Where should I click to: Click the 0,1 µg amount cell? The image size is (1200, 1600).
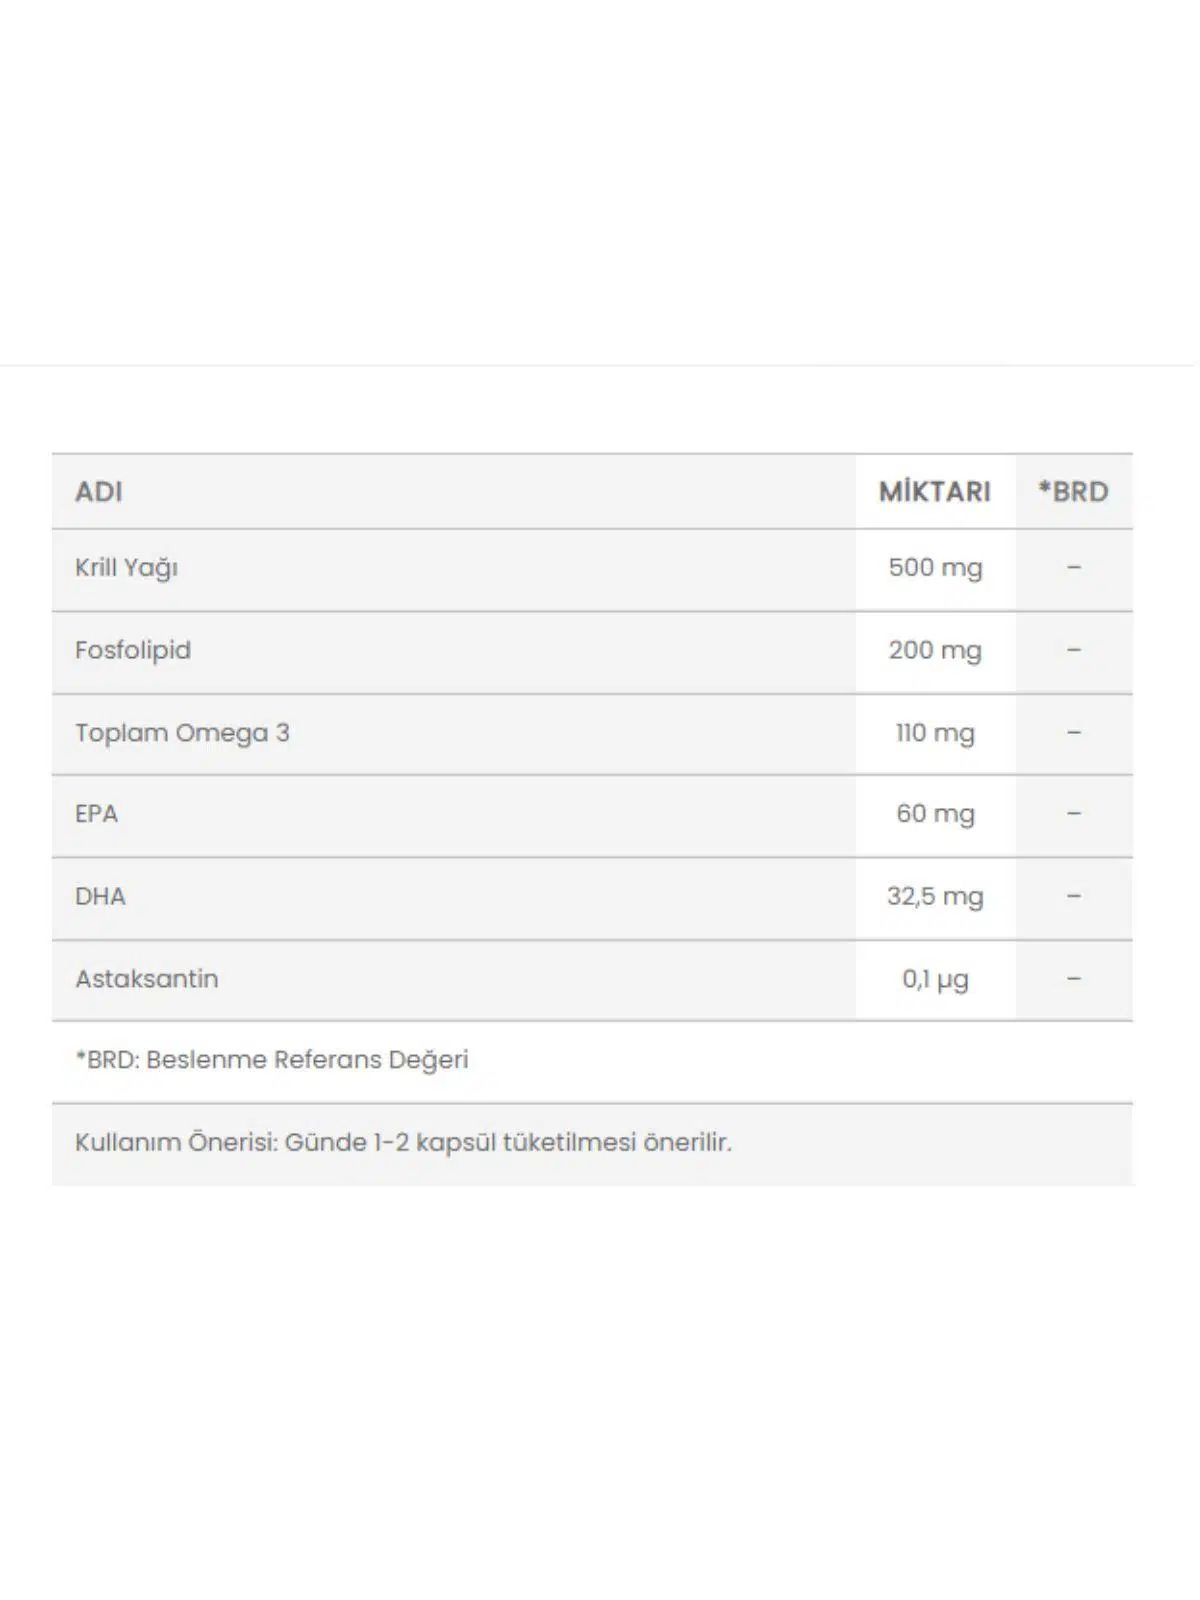935,979
